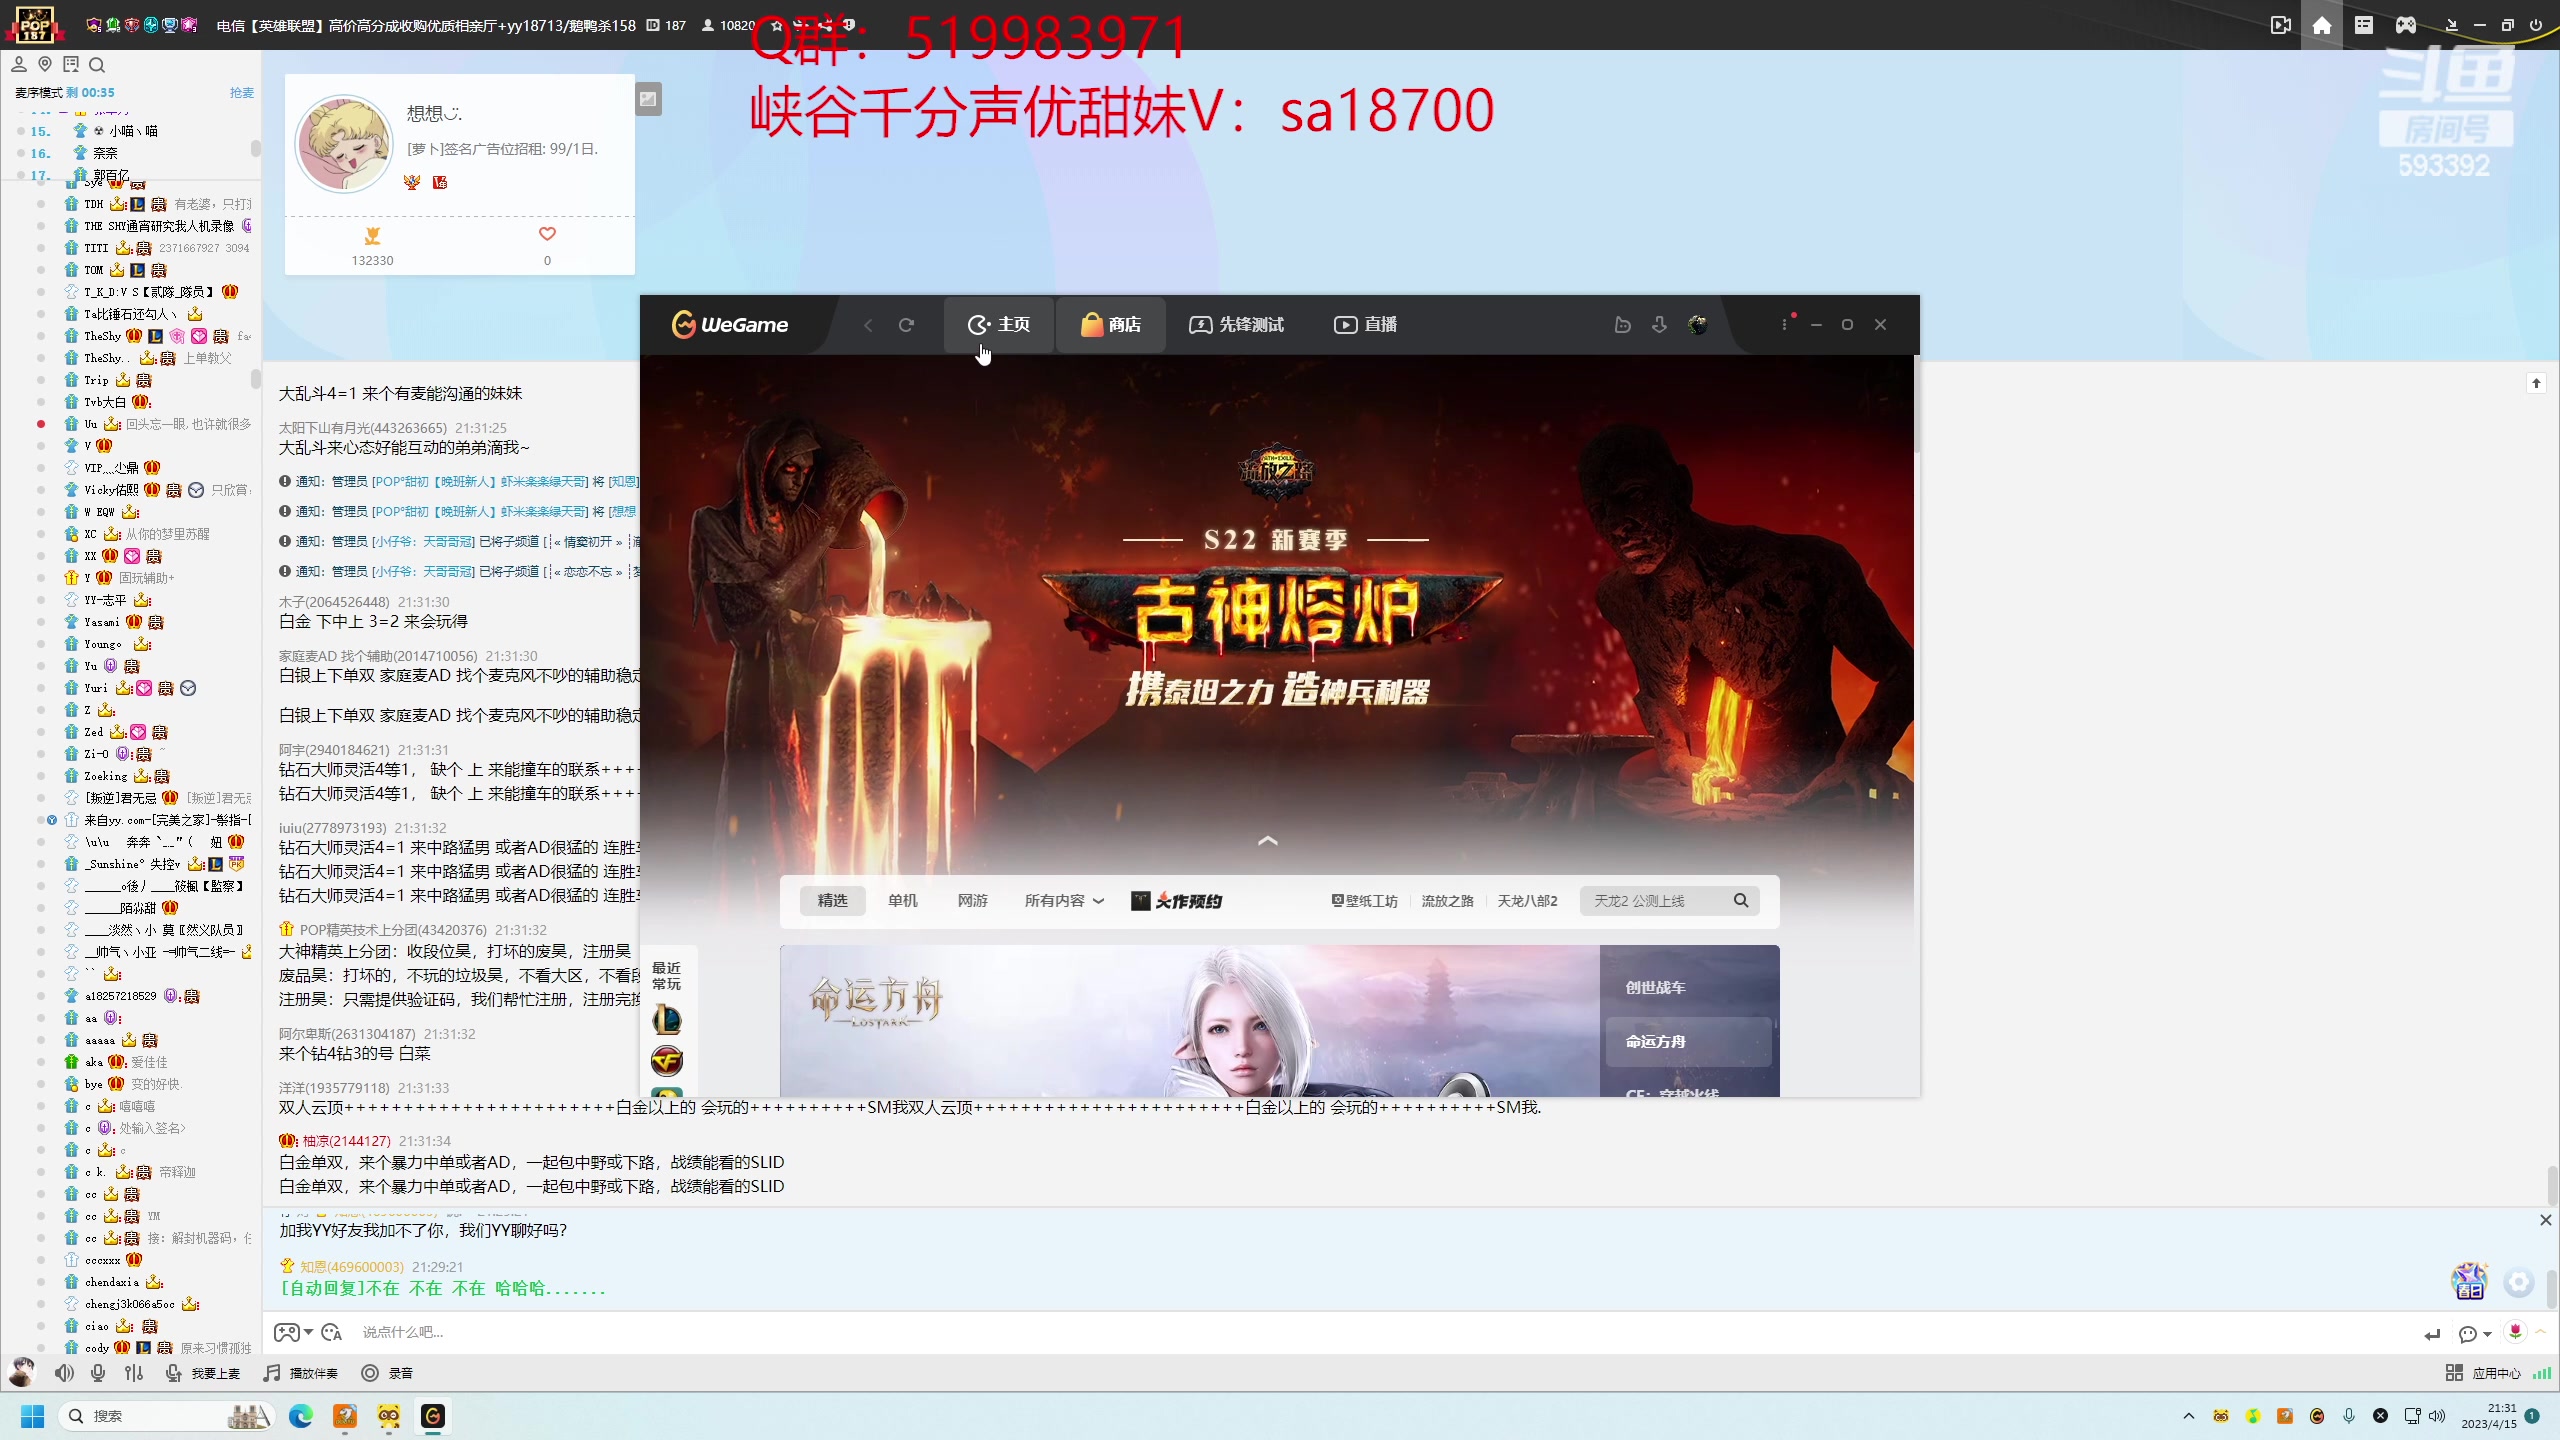Screen dimensions: 2560x1440
Task: Launch CrossFire recent game icon
Action: [x=667, y=1061]
